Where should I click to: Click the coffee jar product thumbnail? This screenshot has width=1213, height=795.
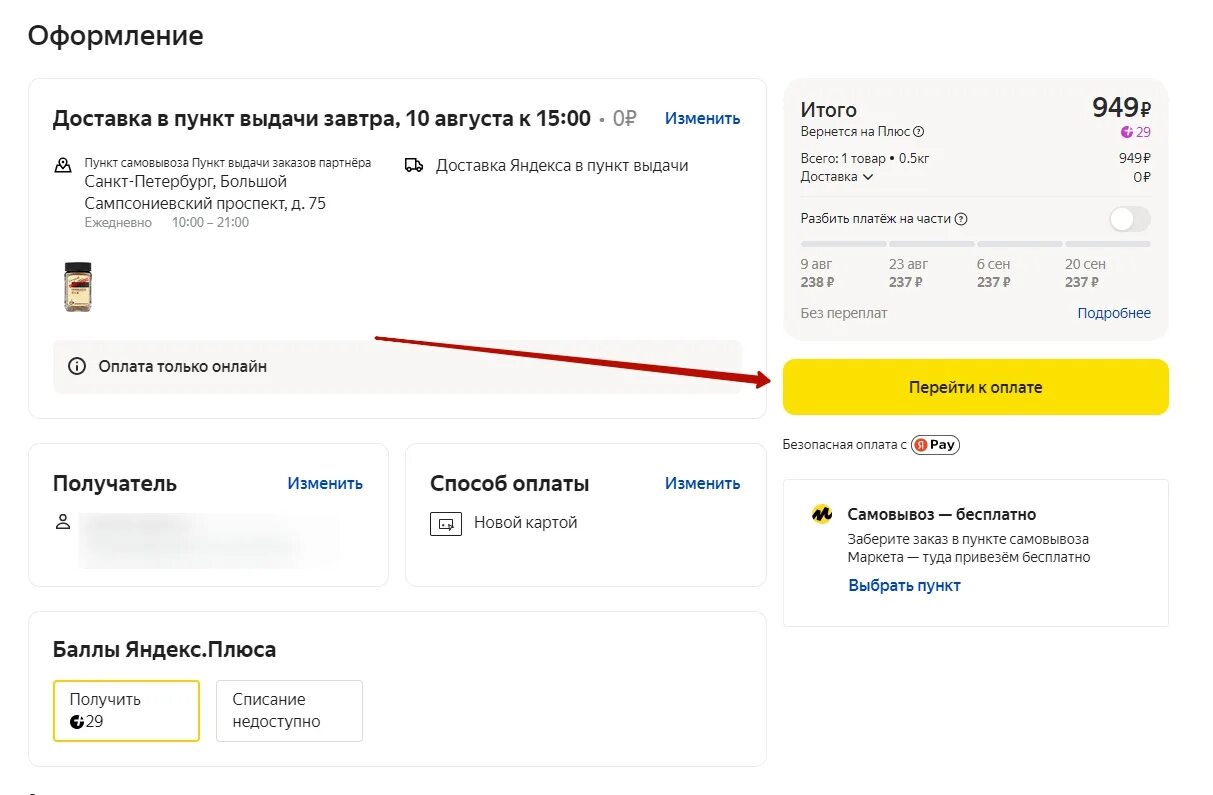coord(77,287)
